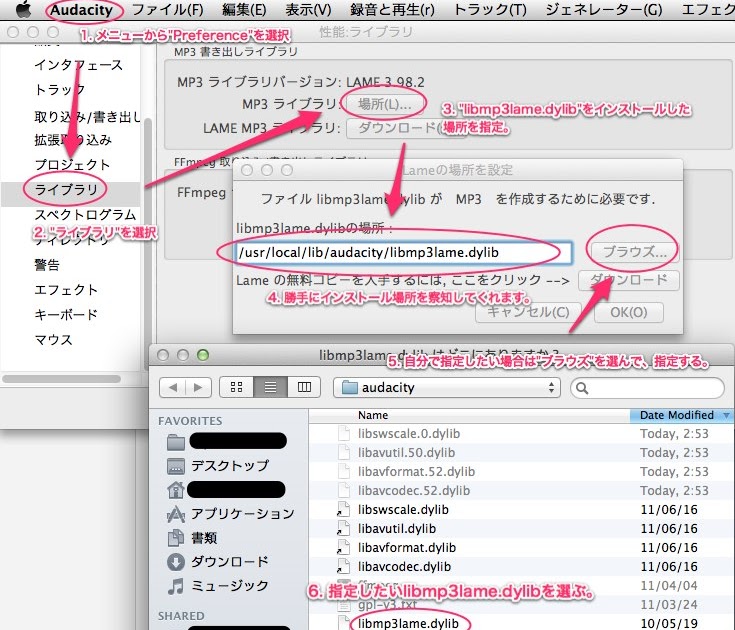The height and width of the screenshot is (630, 735).
Task: Open the ファイル(F) menu
Action: [168, 10]
